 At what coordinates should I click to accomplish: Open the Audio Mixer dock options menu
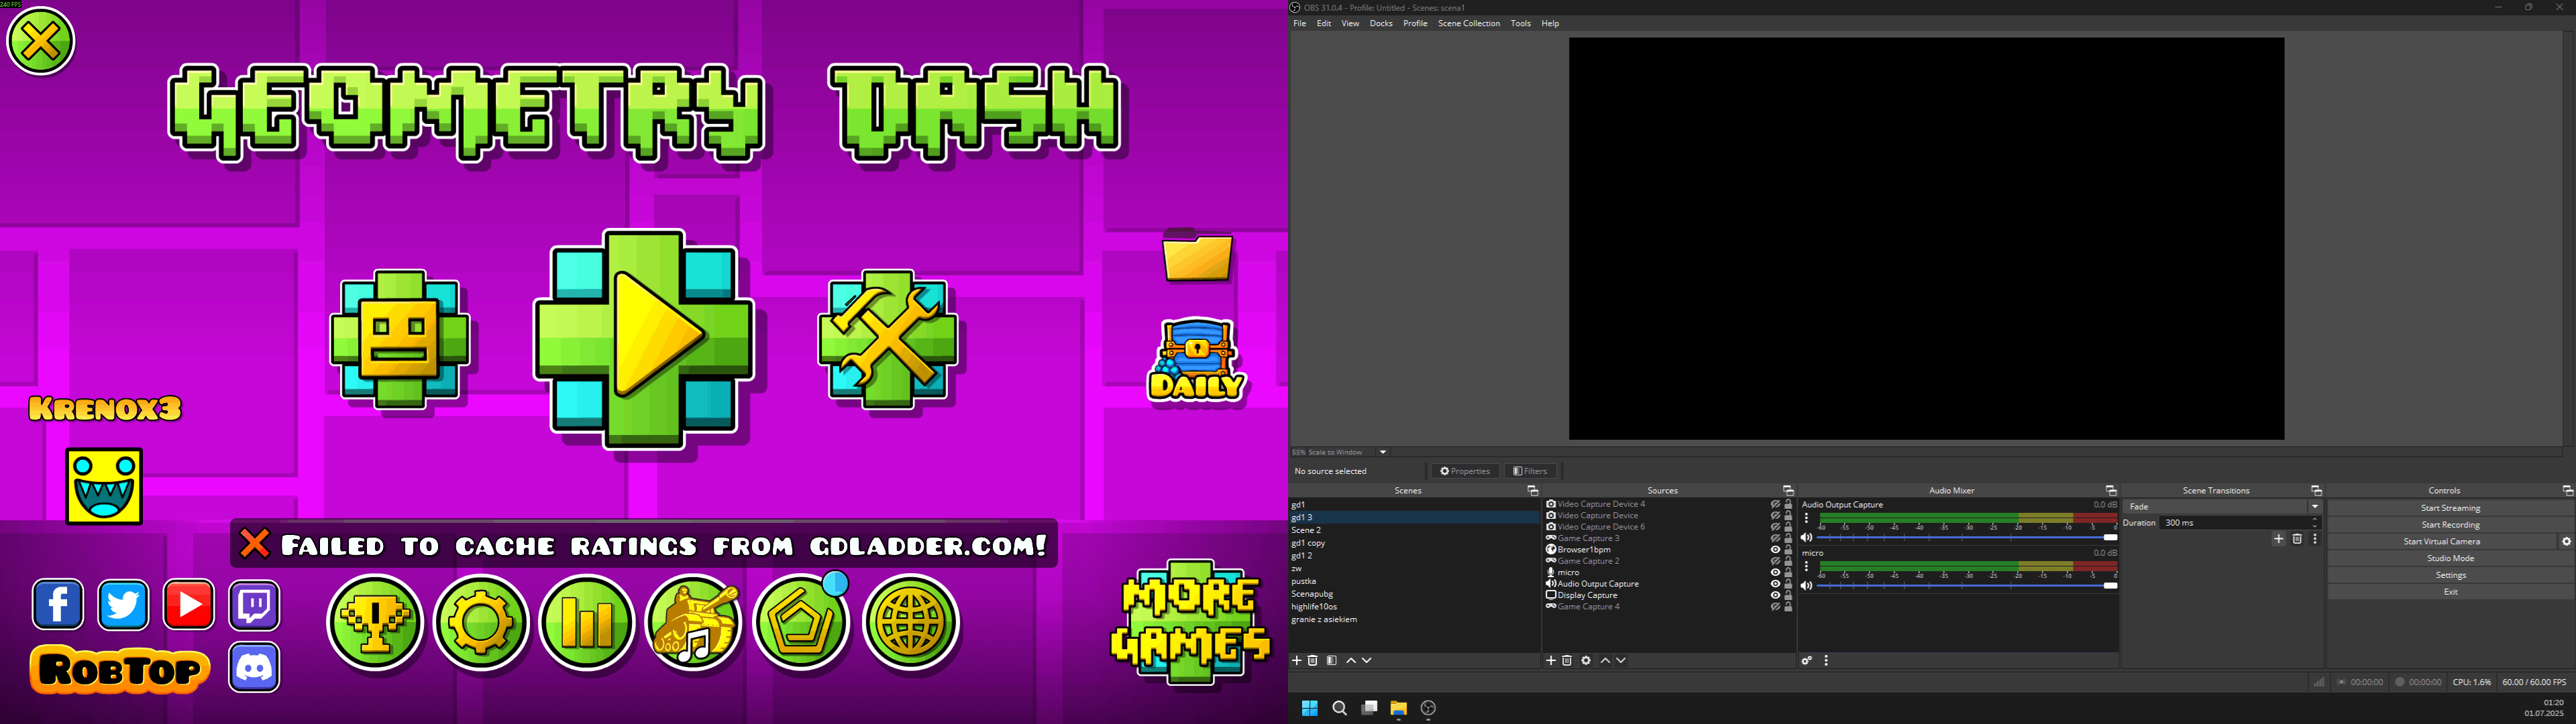tap(1827, 661)
